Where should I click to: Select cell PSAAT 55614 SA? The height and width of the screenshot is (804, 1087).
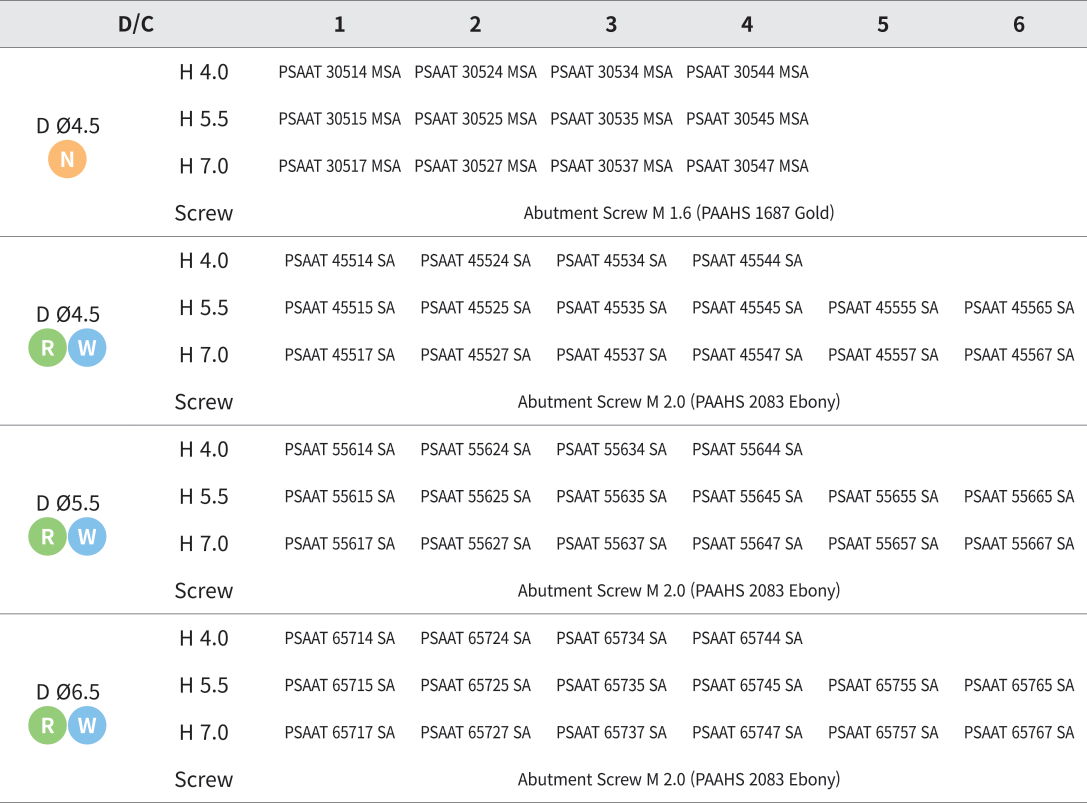coord(340,450)
